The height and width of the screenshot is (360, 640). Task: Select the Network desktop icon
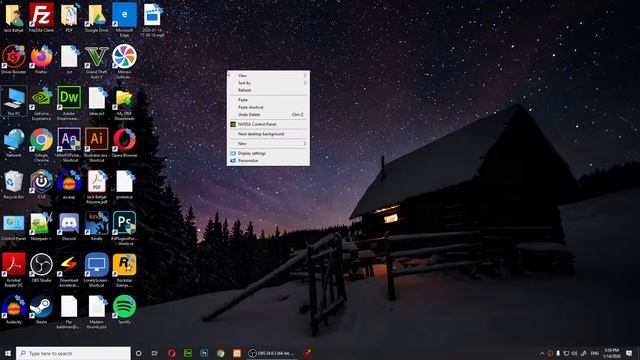pyautogui.click(x=14, y=142)
